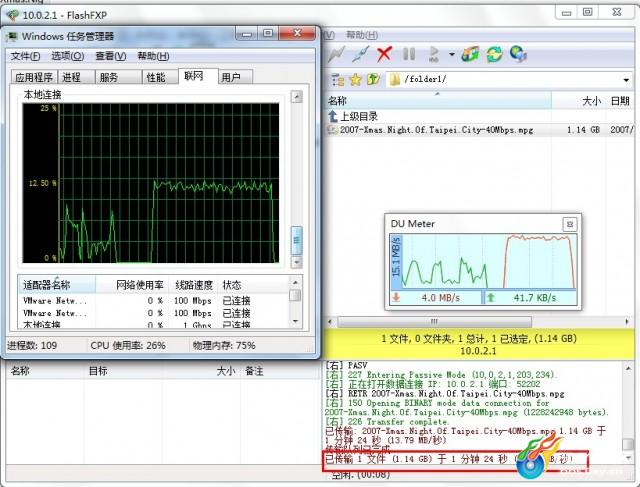This screenshot has height=487, width=640.
Task: Switch to the 服务 tab
Action: (118, 77)
